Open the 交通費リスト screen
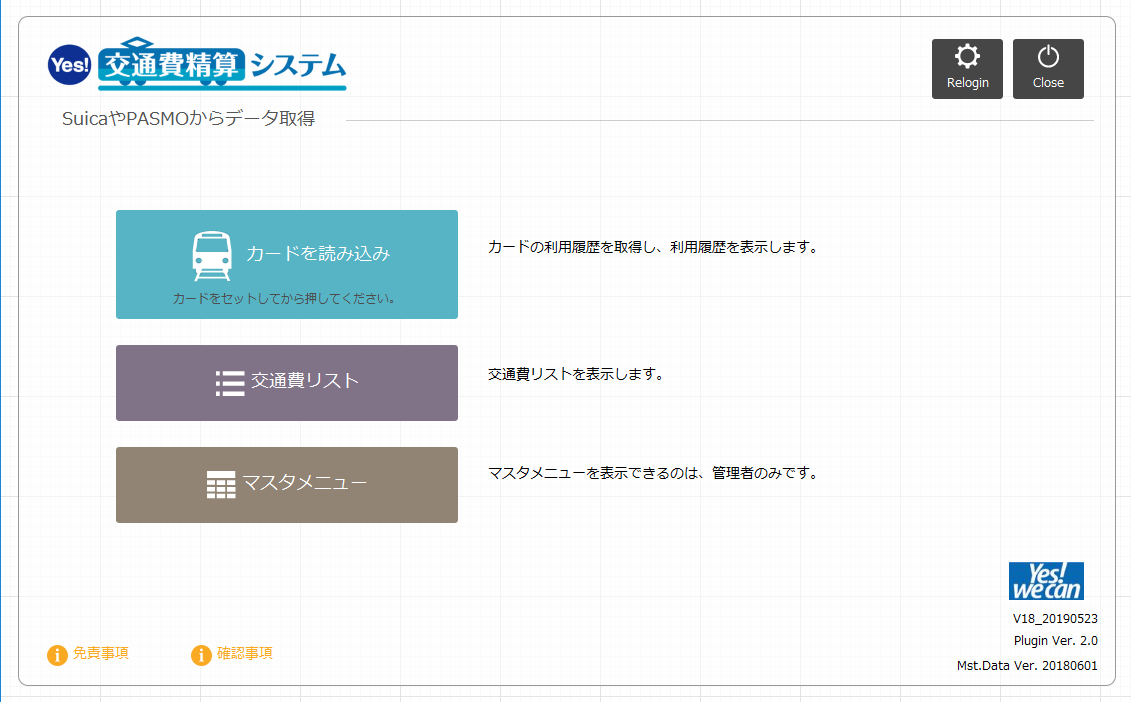This screenshot has width=1131, height=702. 286,383
